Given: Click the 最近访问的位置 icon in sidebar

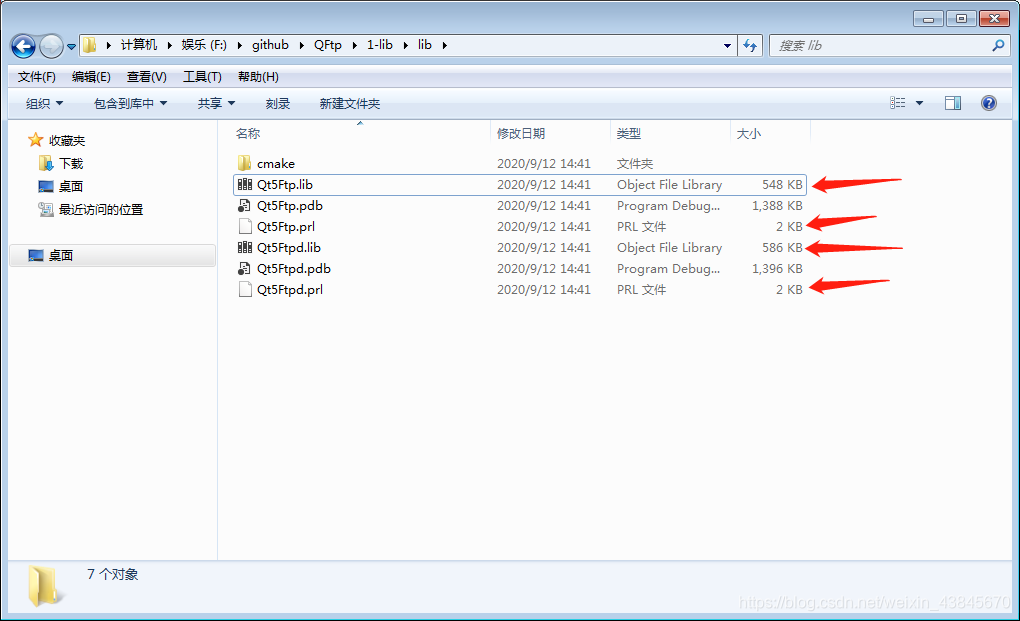Looking at the screenshot, I should (46, 209).
